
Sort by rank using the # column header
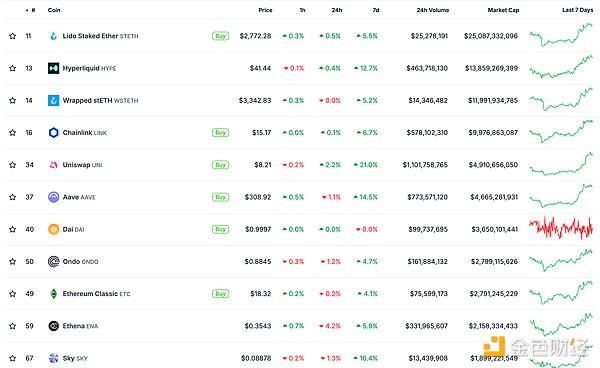[32, 10]
